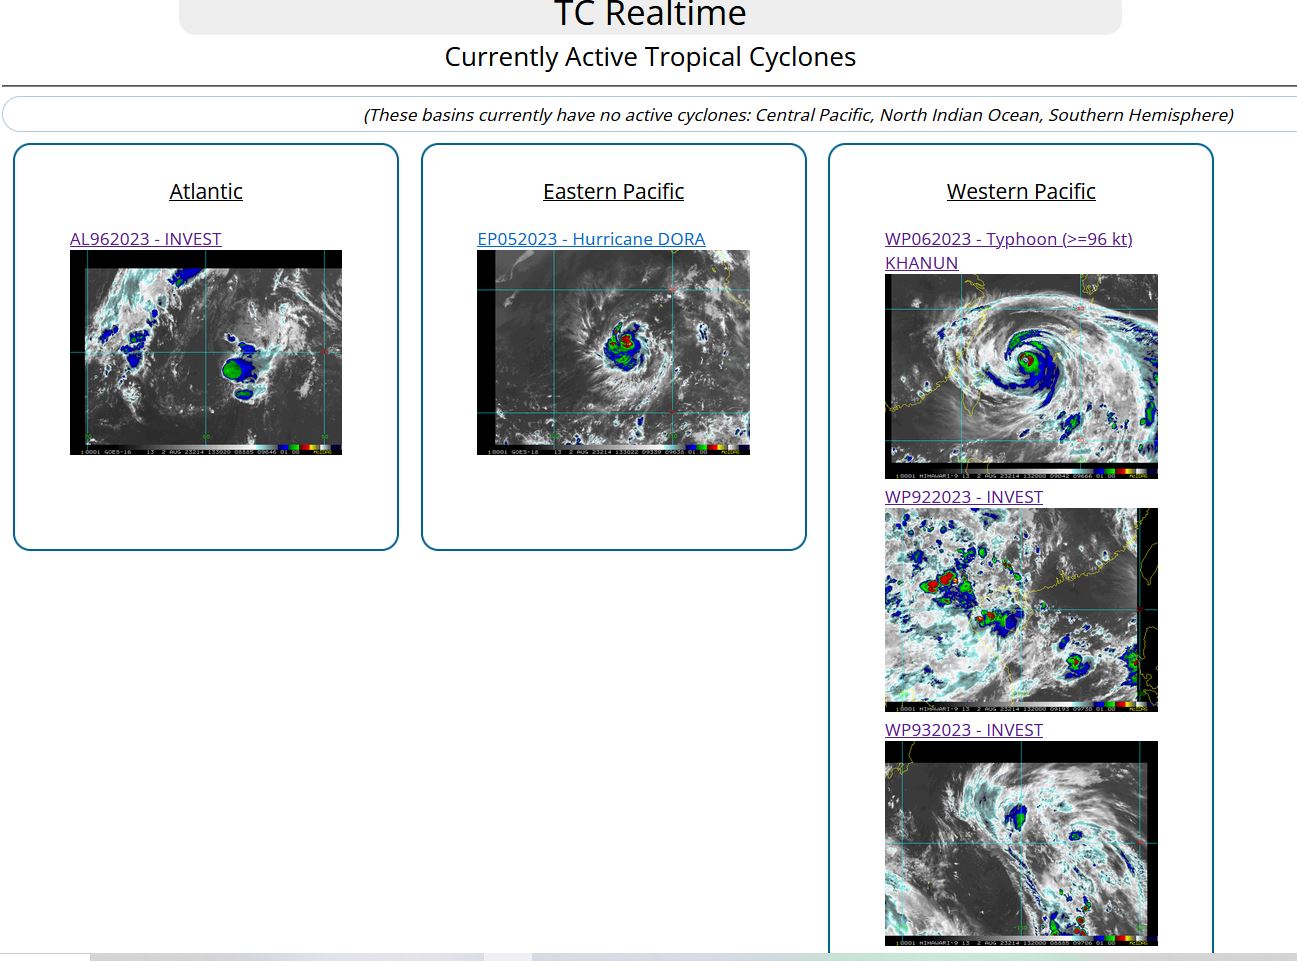
Task: Click the Currently Active Tropical Cyclones subtitle
Action: (x=650, y=57)
